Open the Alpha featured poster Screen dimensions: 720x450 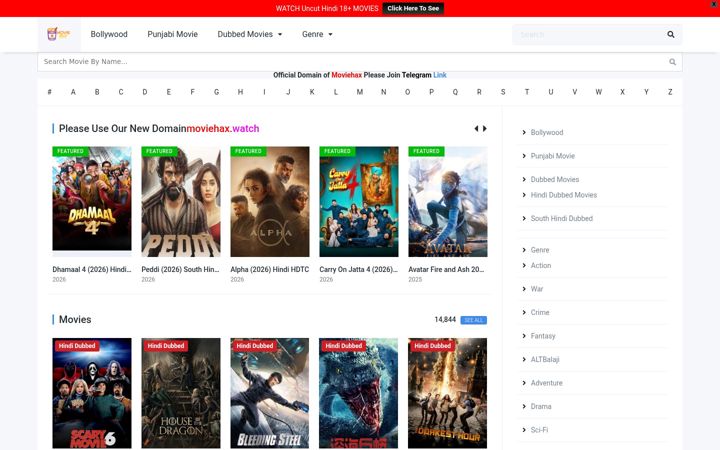pyautogui.click(x=270, y=201)
